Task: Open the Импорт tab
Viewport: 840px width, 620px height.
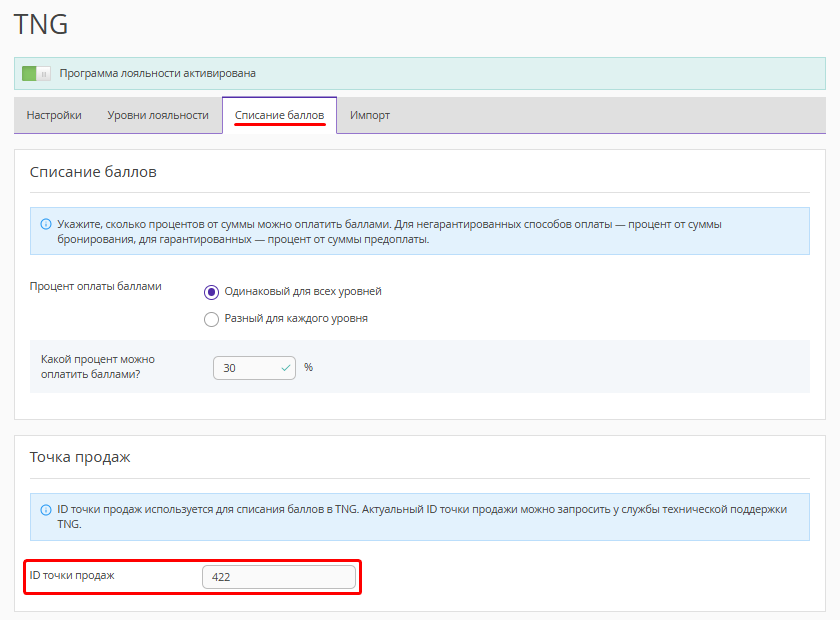Action: pyautogui.click(x=370, y=115)
